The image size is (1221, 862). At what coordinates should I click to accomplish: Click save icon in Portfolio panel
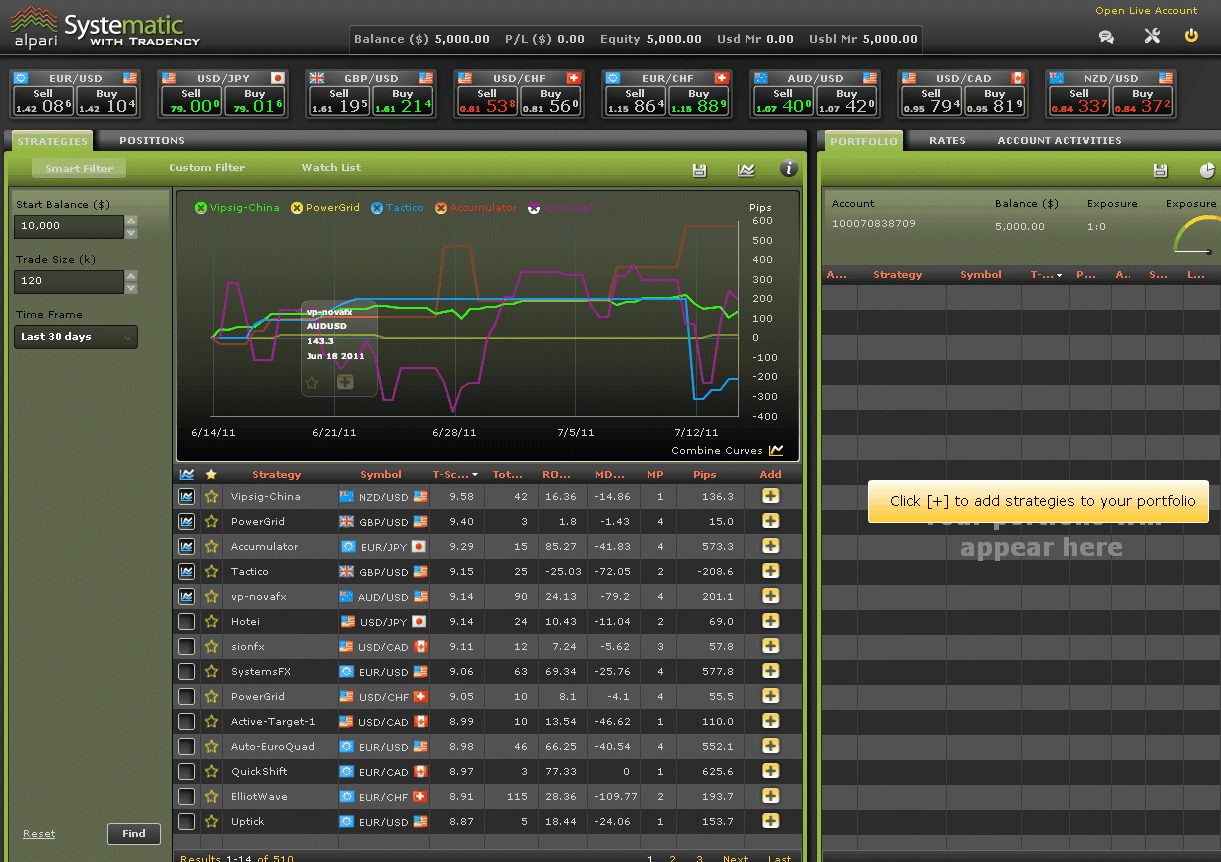[1160, 171]
